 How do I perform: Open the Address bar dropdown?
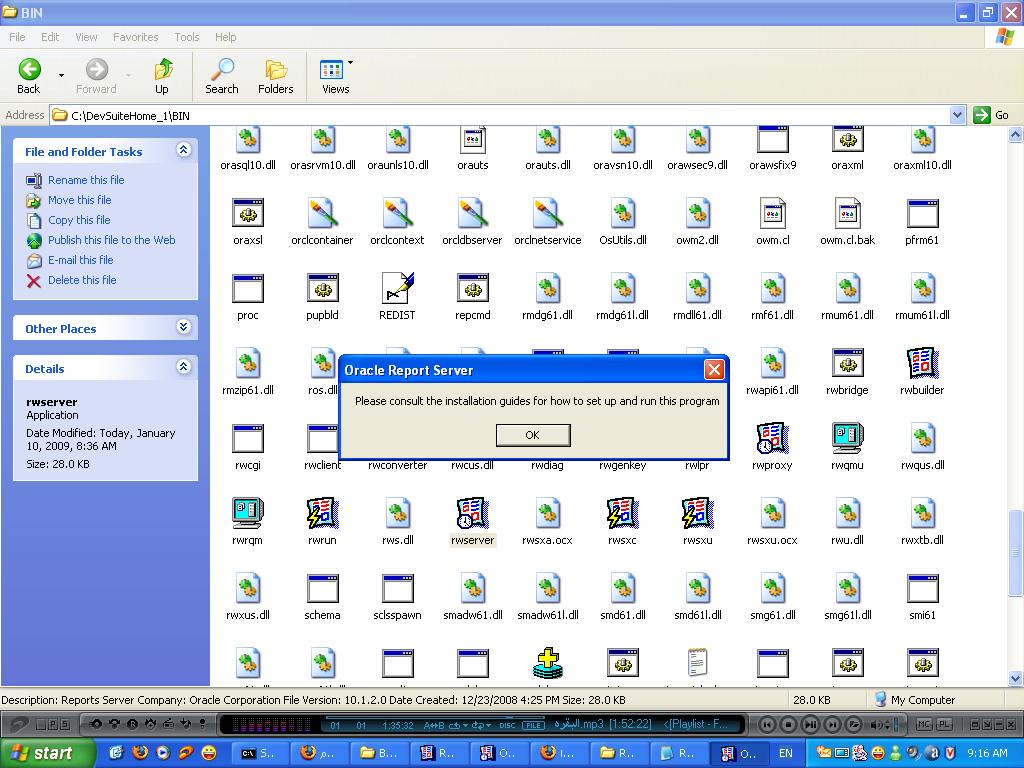[957, 115]
